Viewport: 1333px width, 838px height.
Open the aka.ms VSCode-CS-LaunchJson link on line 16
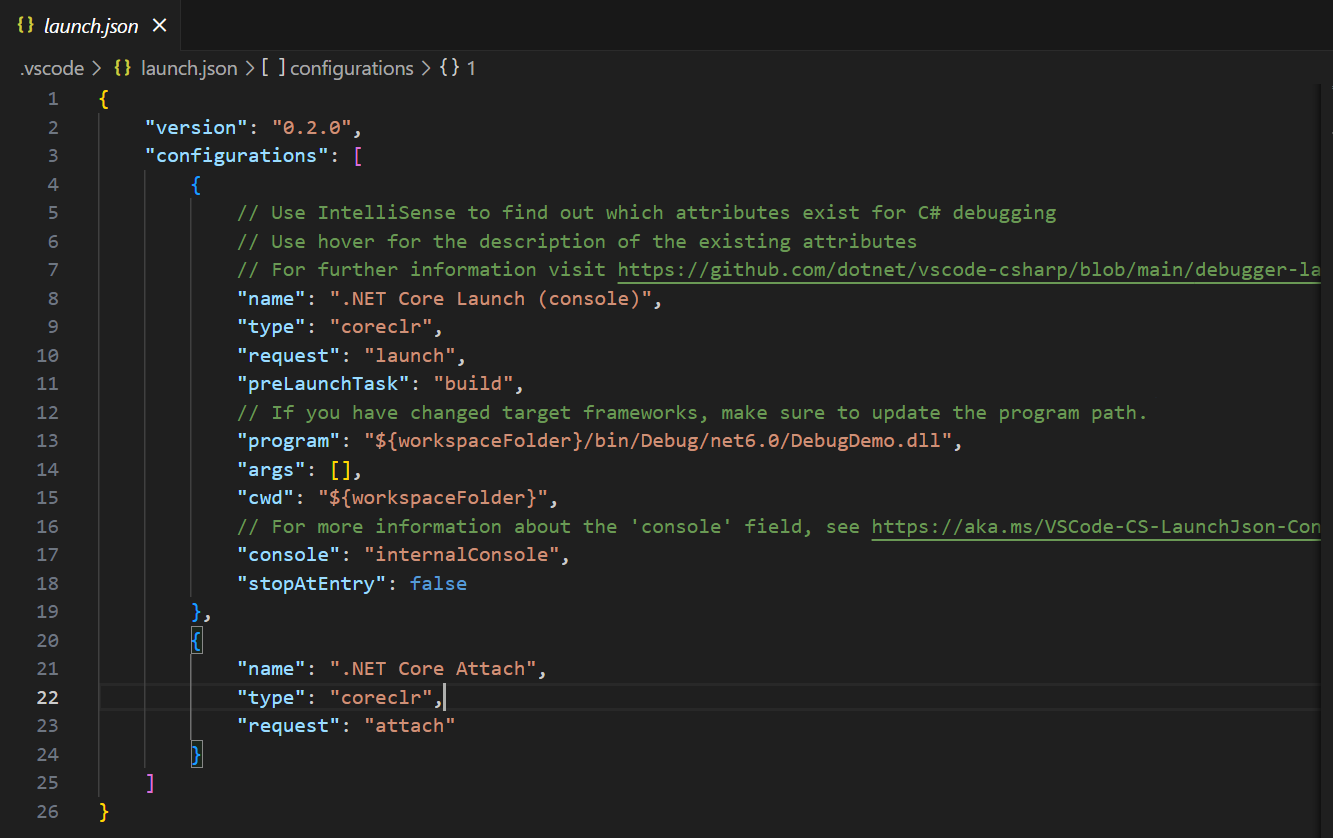pos(1096,526)
